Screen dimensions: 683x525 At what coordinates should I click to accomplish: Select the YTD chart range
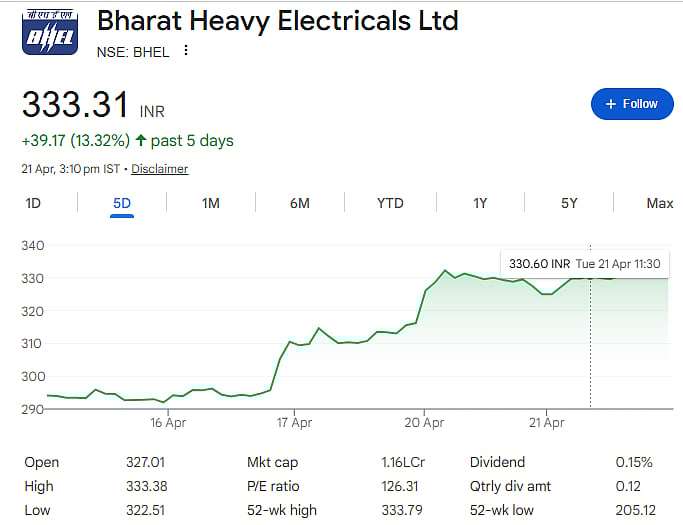[390, 203]
